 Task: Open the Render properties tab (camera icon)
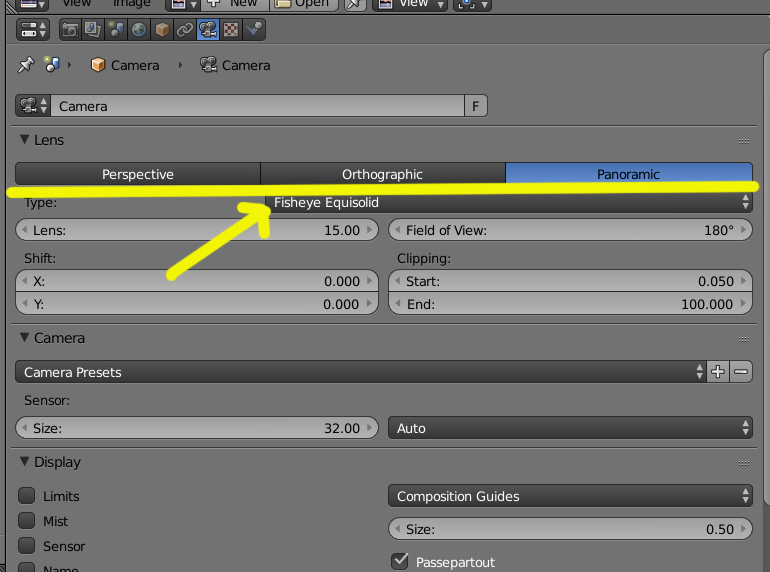pyautogui.click(x=70, y=30)
